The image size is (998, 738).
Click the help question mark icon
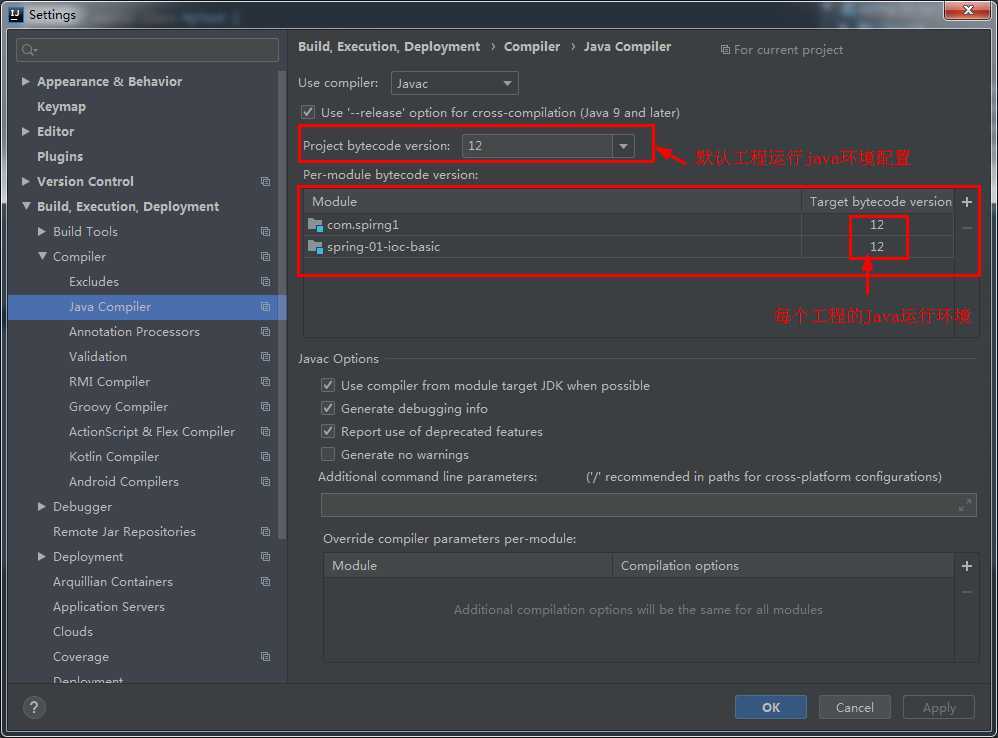[34, 707]
